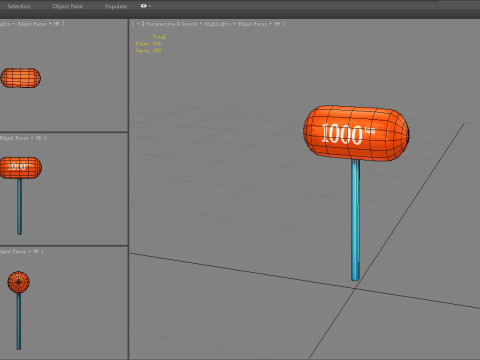The image size is (480, 360).
Task: Select the blue handle cylinder in Perspective viewport
Action: point(355,220)
